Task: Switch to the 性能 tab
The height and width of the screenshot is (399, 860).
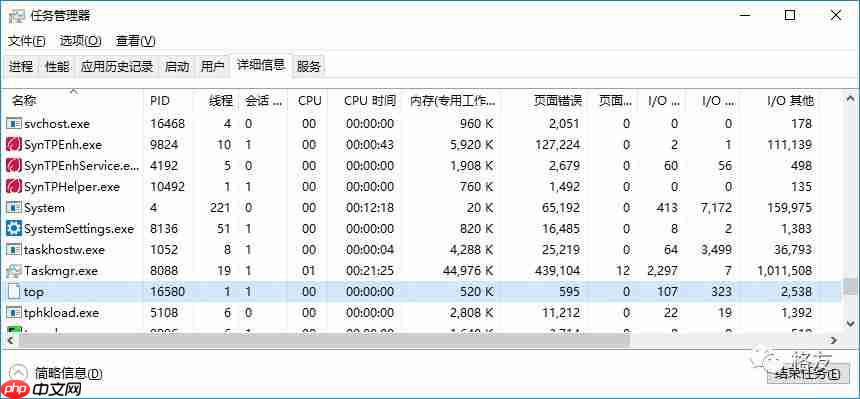Action: tap(58, 67)
